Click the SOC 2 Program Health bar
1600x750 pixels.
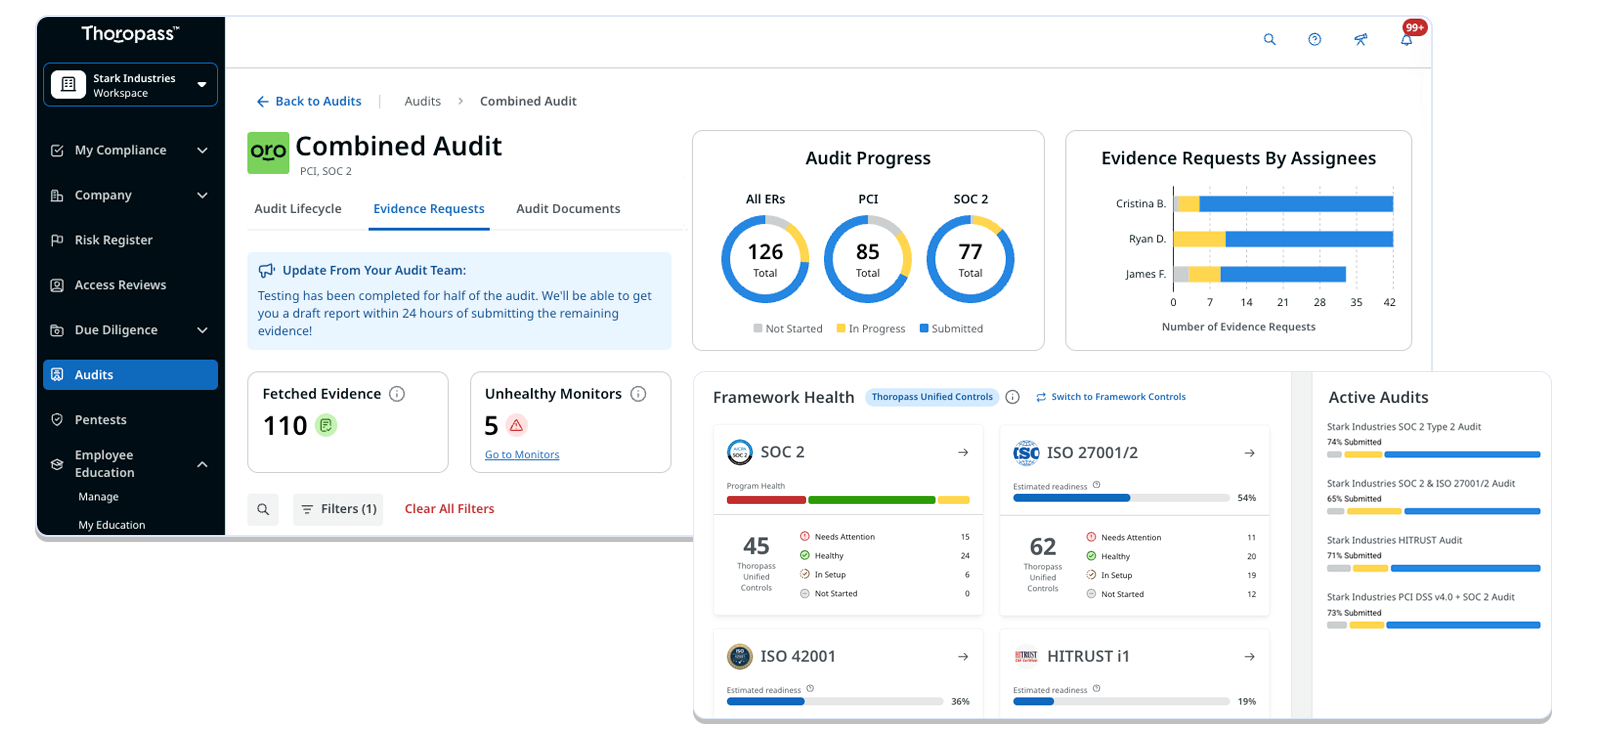pos(848,500)
